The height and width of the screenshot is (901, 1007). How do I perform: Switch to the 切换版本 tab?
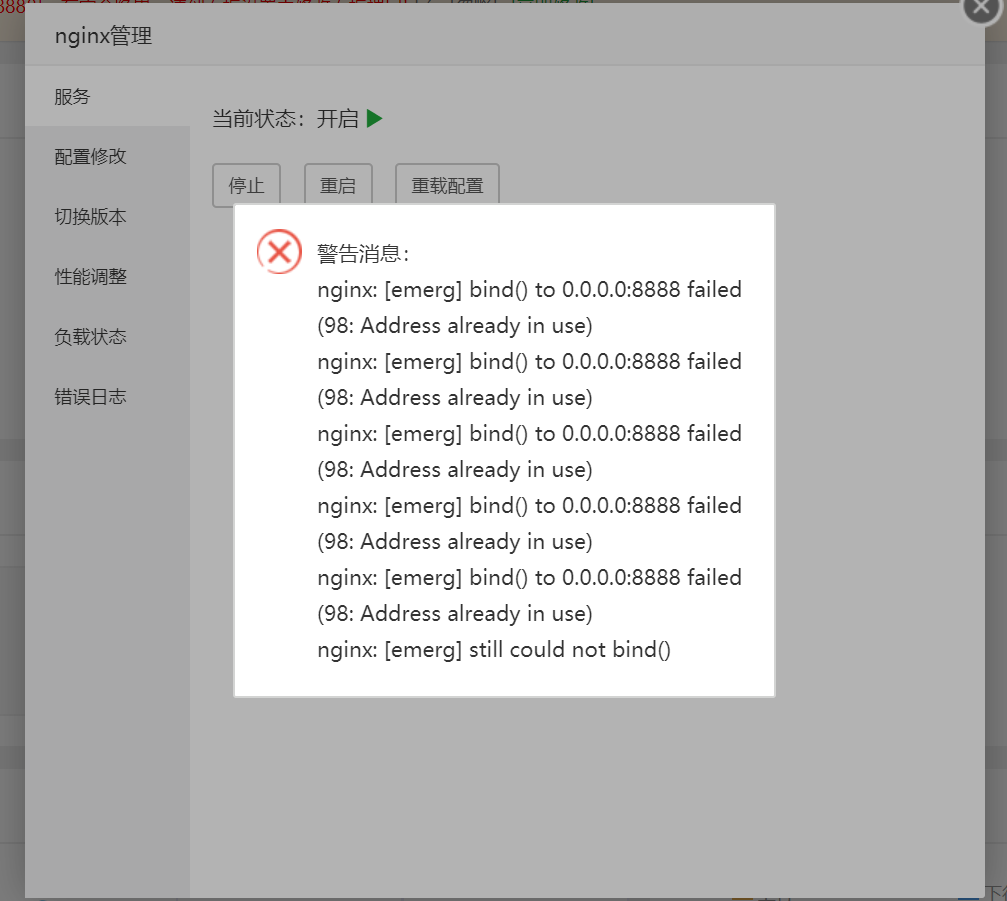(108, 216)
